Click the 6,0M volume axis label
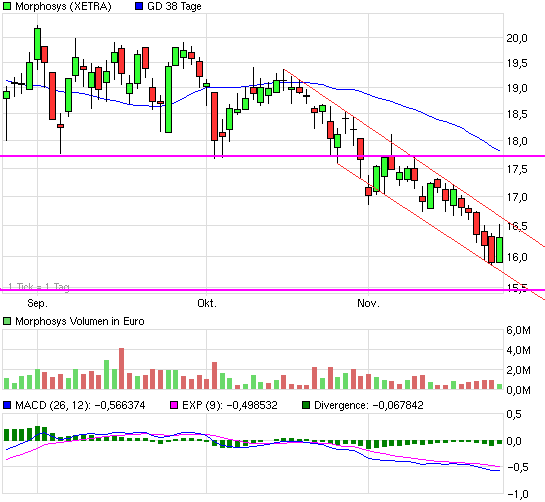 (x=519, y=330)
